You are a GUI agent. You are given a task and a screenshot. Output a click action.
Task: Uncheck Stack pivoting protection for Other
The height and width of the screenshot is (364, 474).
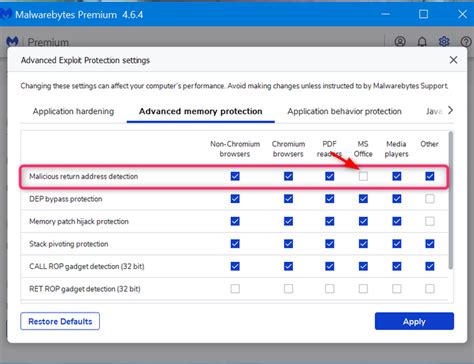[x=430, y=244]
